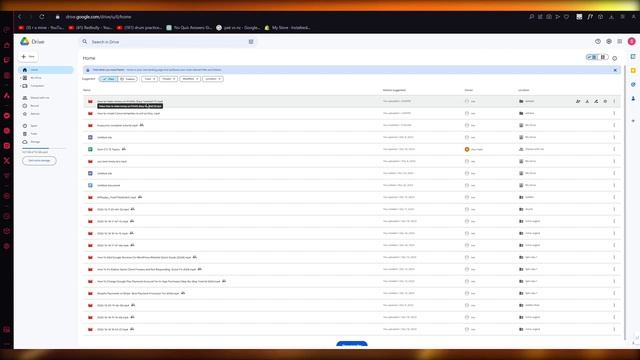Open the Storage section in sidebar
640x360 pixels.
tap(35, 142)
